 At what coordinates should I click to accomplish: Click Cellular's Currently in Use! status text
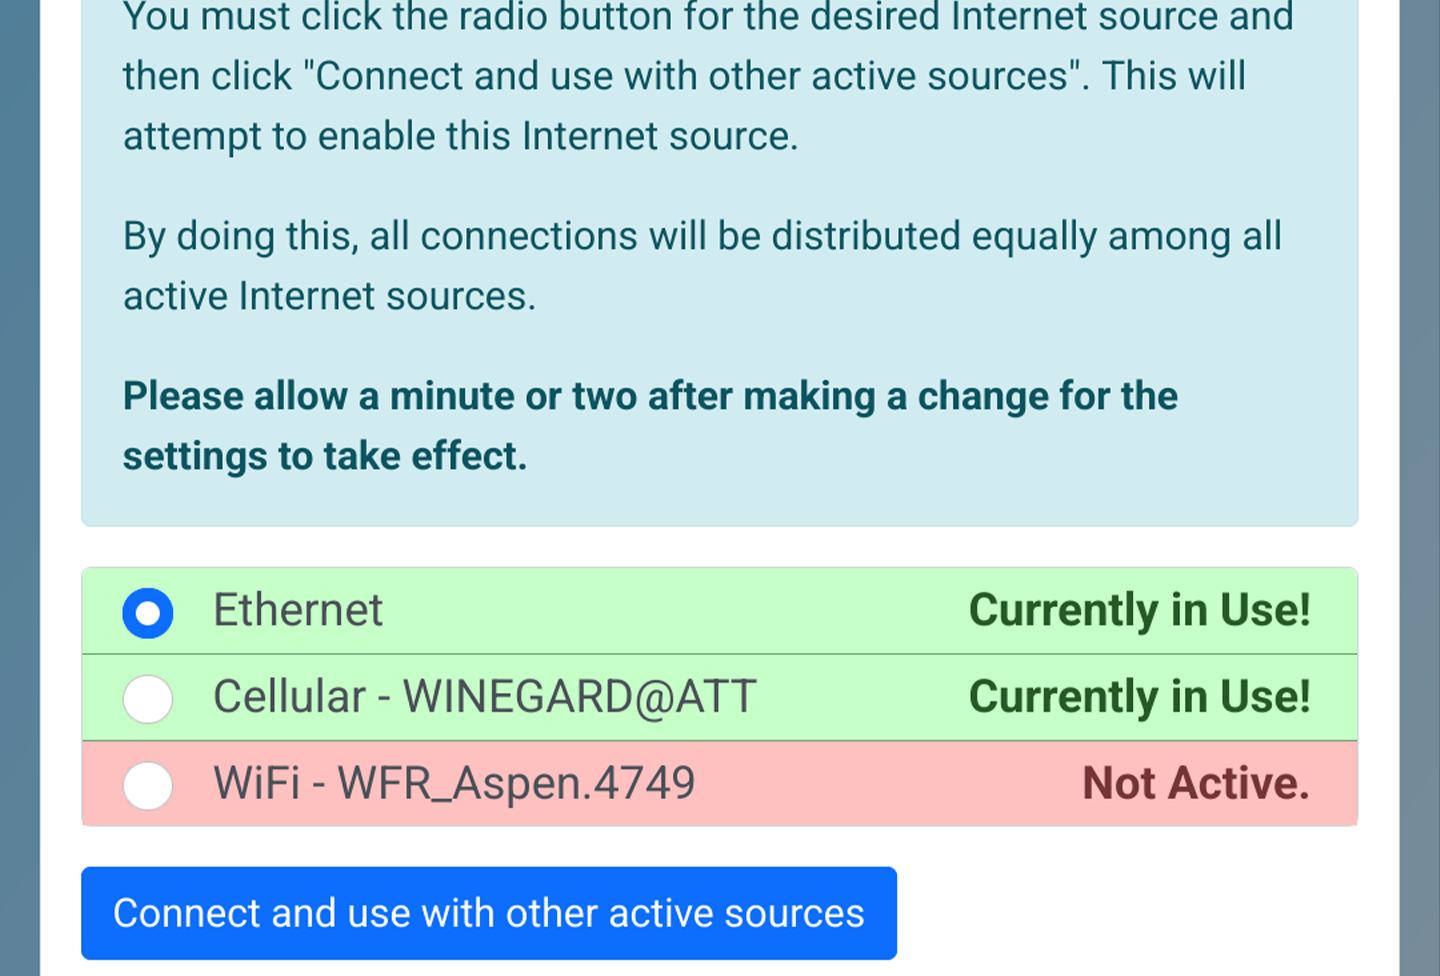coord(1139,697)
